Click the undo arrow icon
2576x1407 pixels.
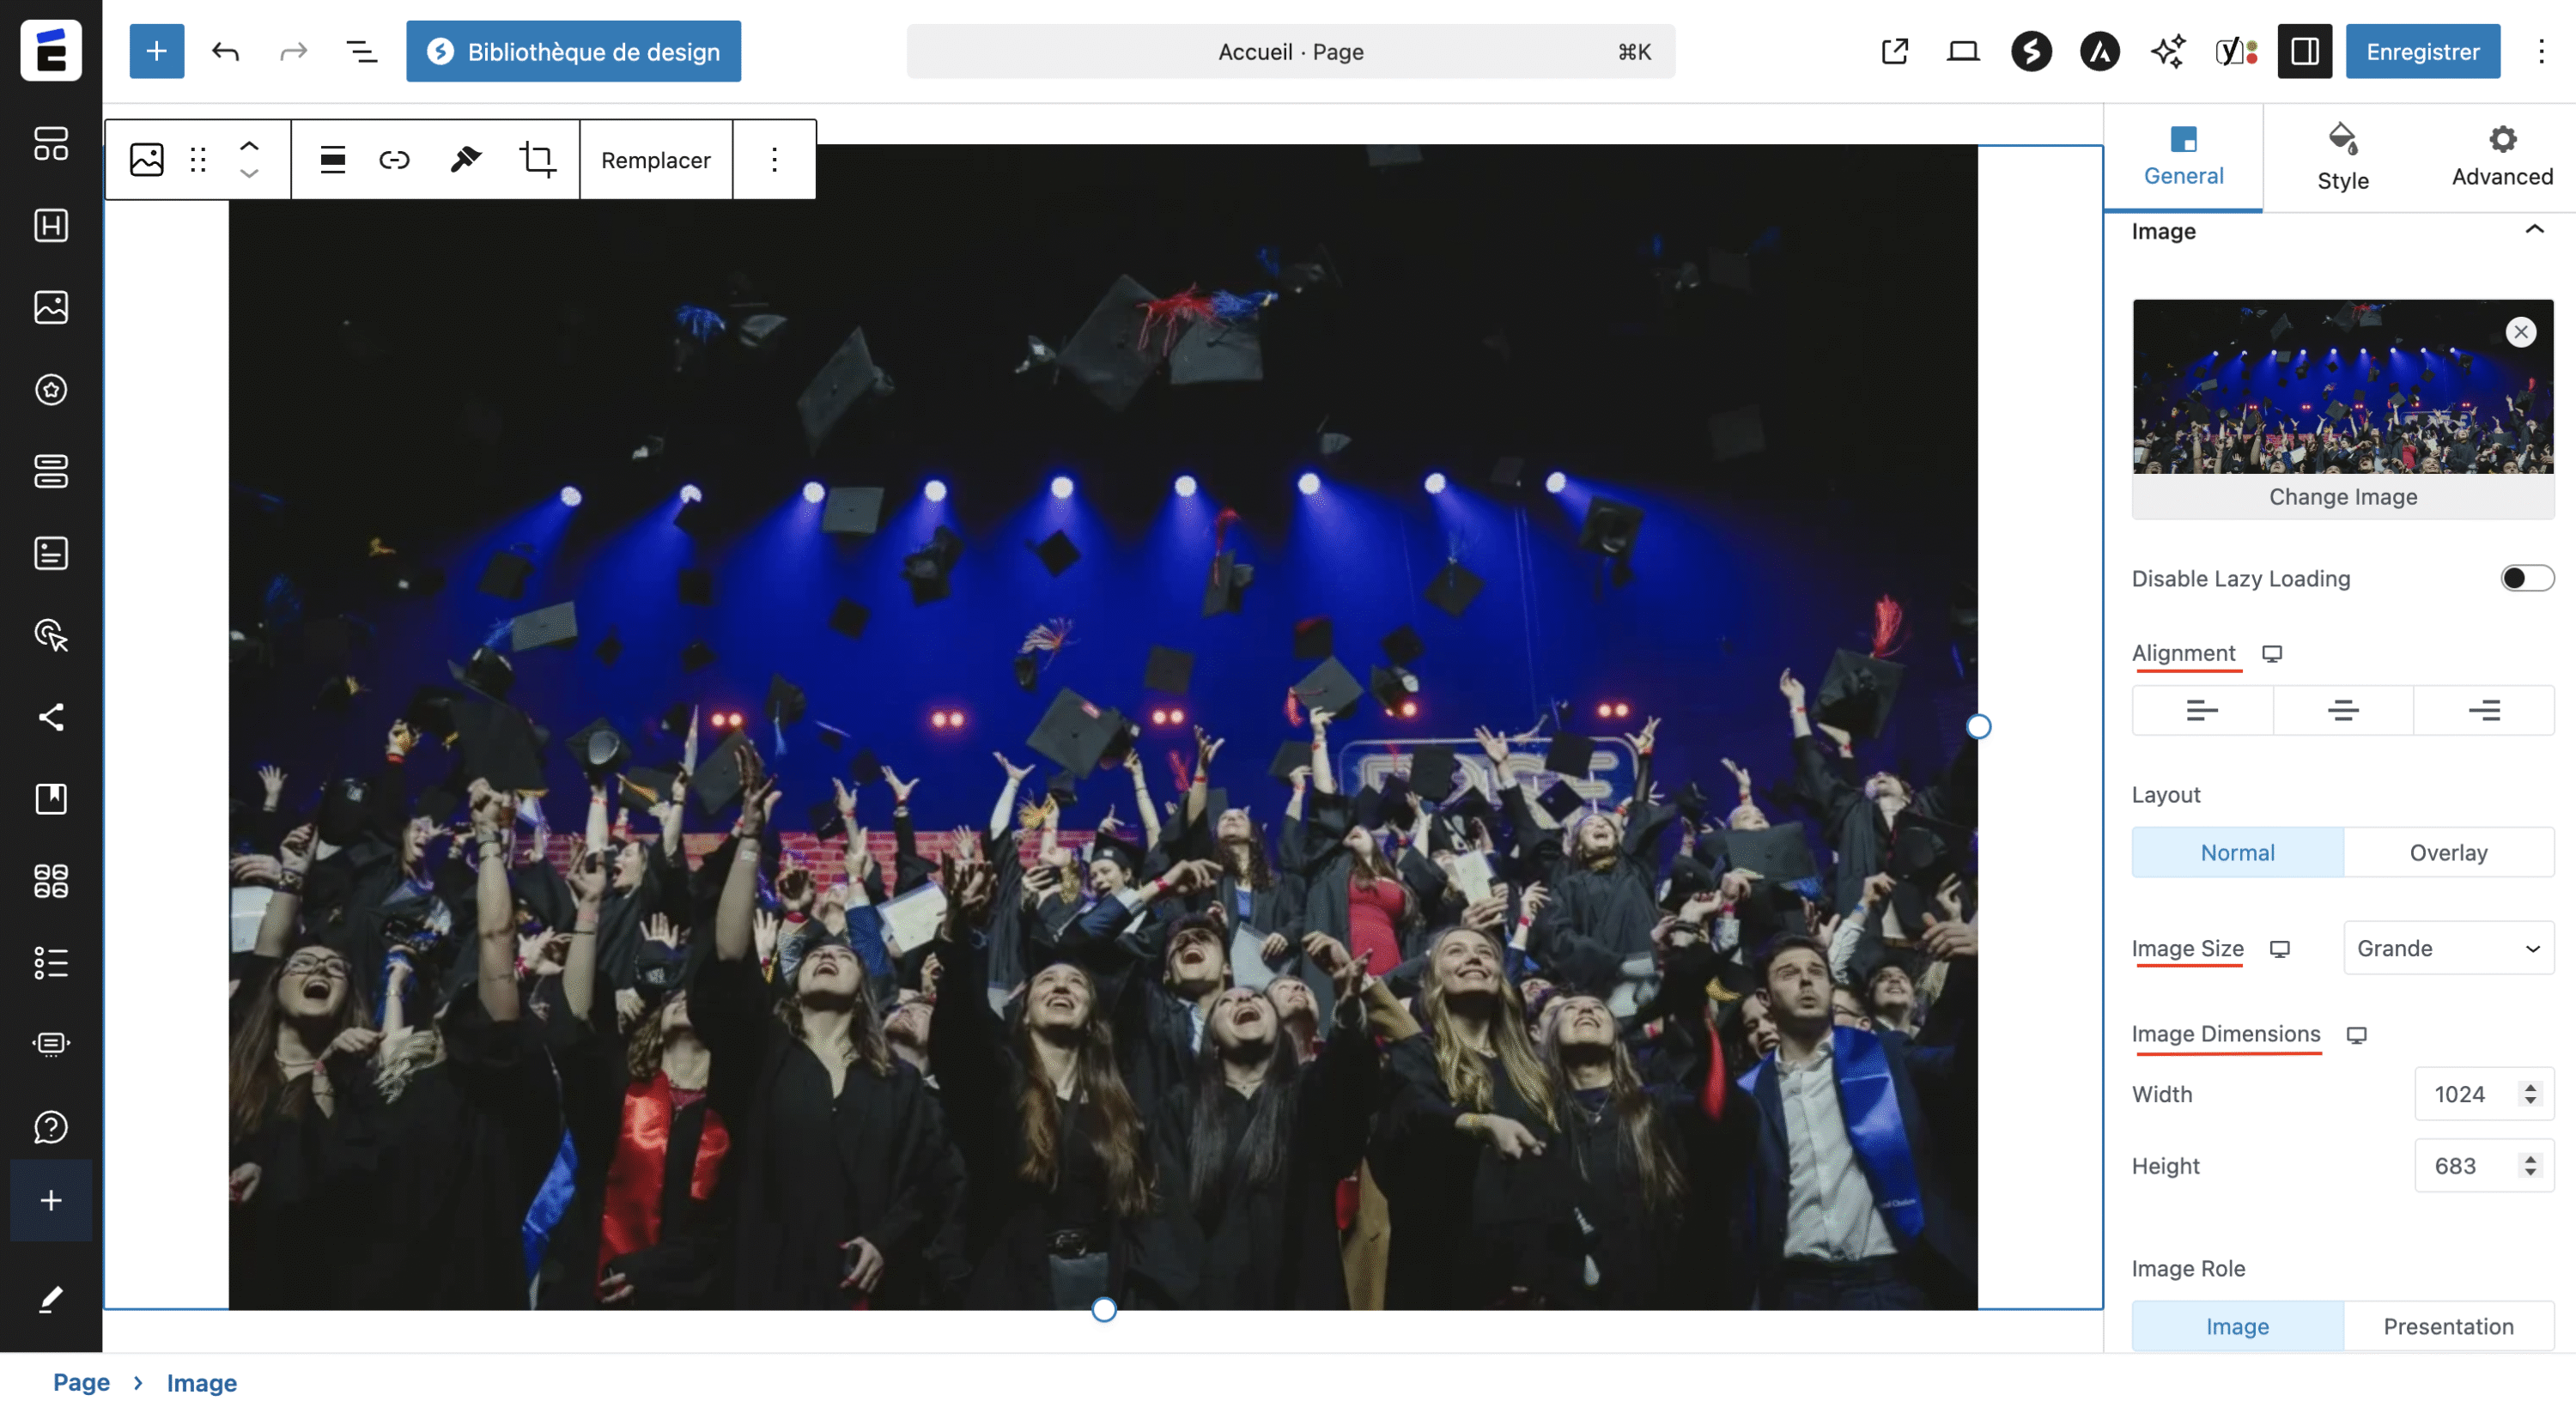[225, 51]
